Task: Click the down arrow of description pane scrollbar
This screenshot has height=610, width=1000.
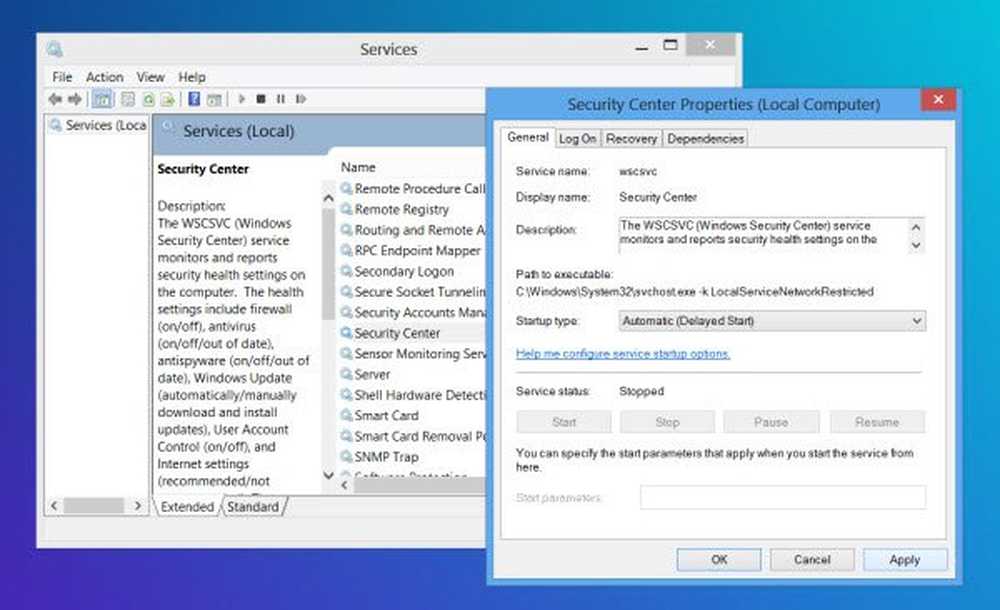Action: point(328,475)
